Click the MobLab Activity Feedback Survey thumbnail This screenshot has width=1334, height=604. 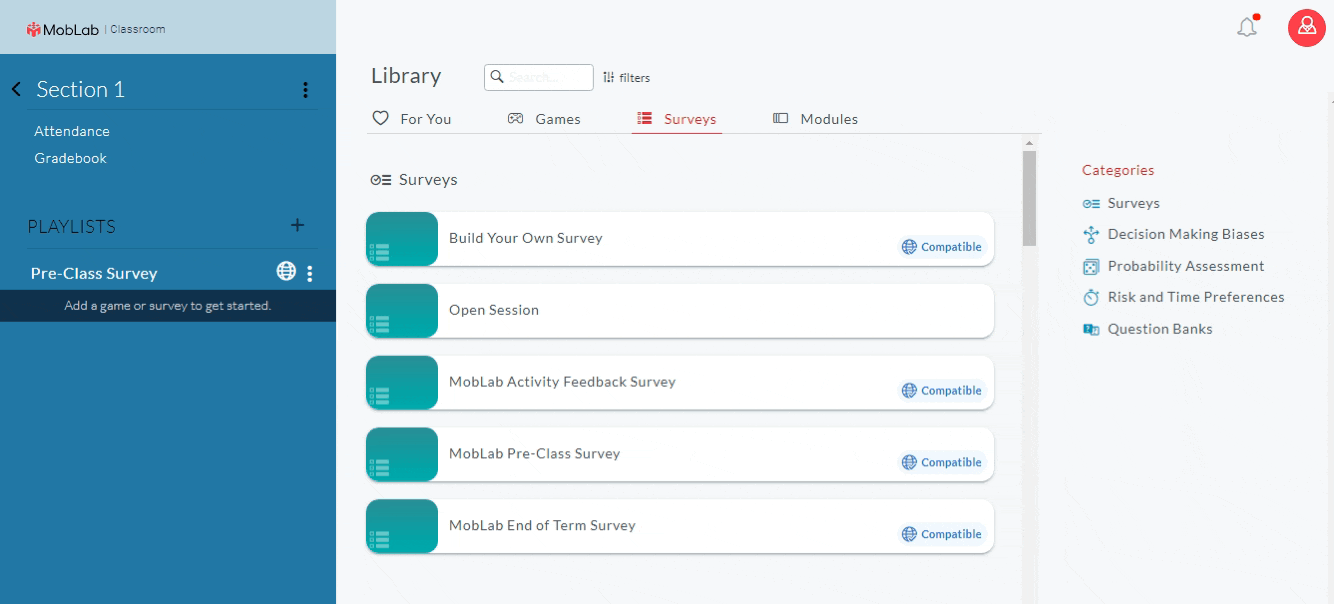[402, 383]
